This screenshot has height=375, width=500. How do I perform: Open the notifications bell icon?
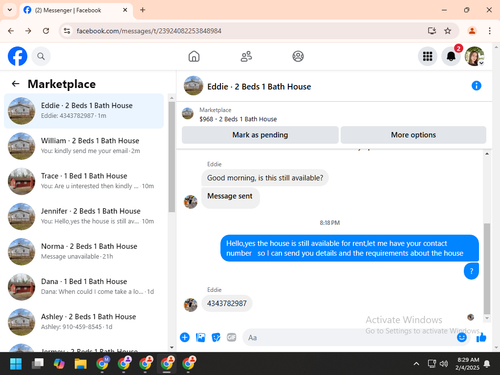click(x=451, y=56)
